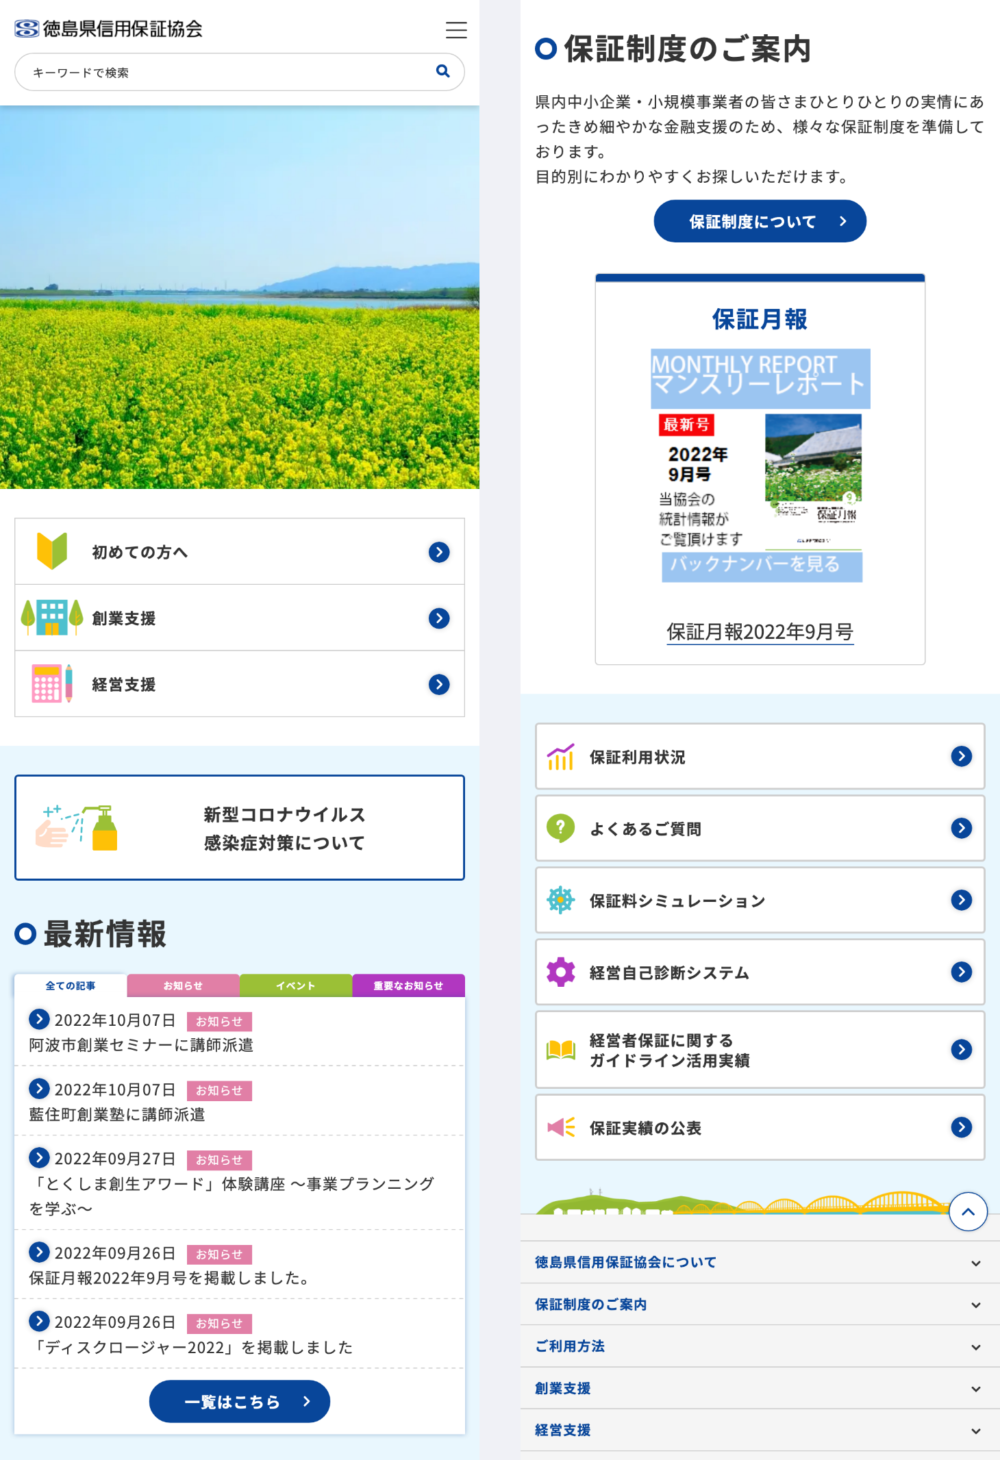Click the 経営自己診断システム gear icon

point(561,972)
